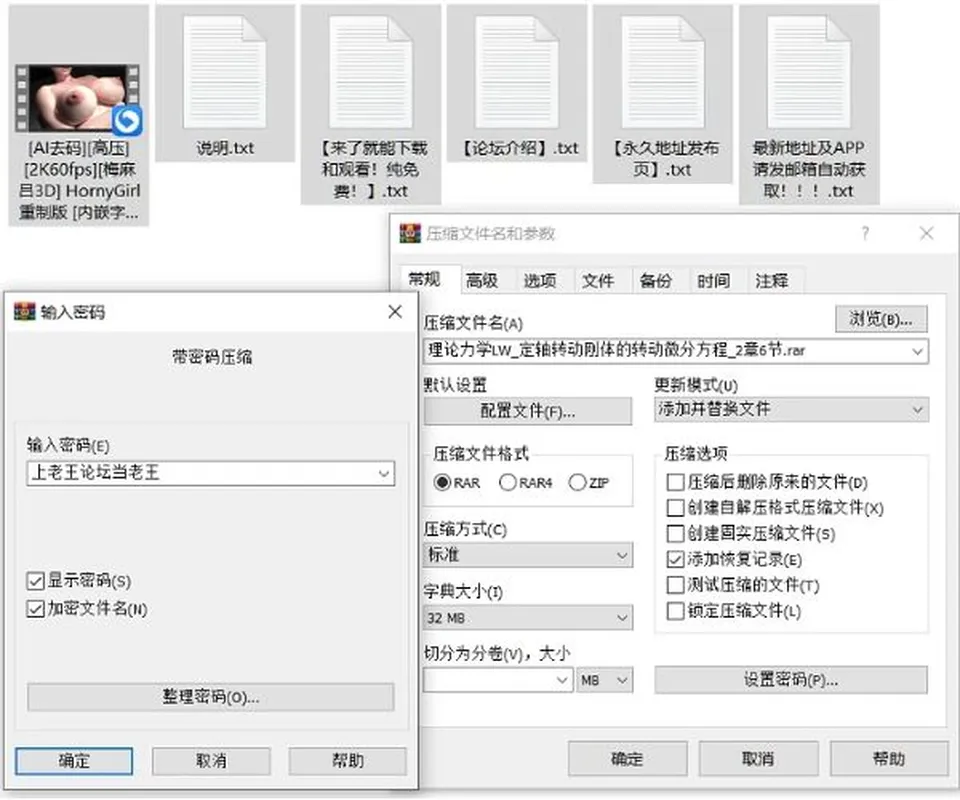960x800 pixels.
Task: Open the 注释 tab
Action: [x=771, y=281]
